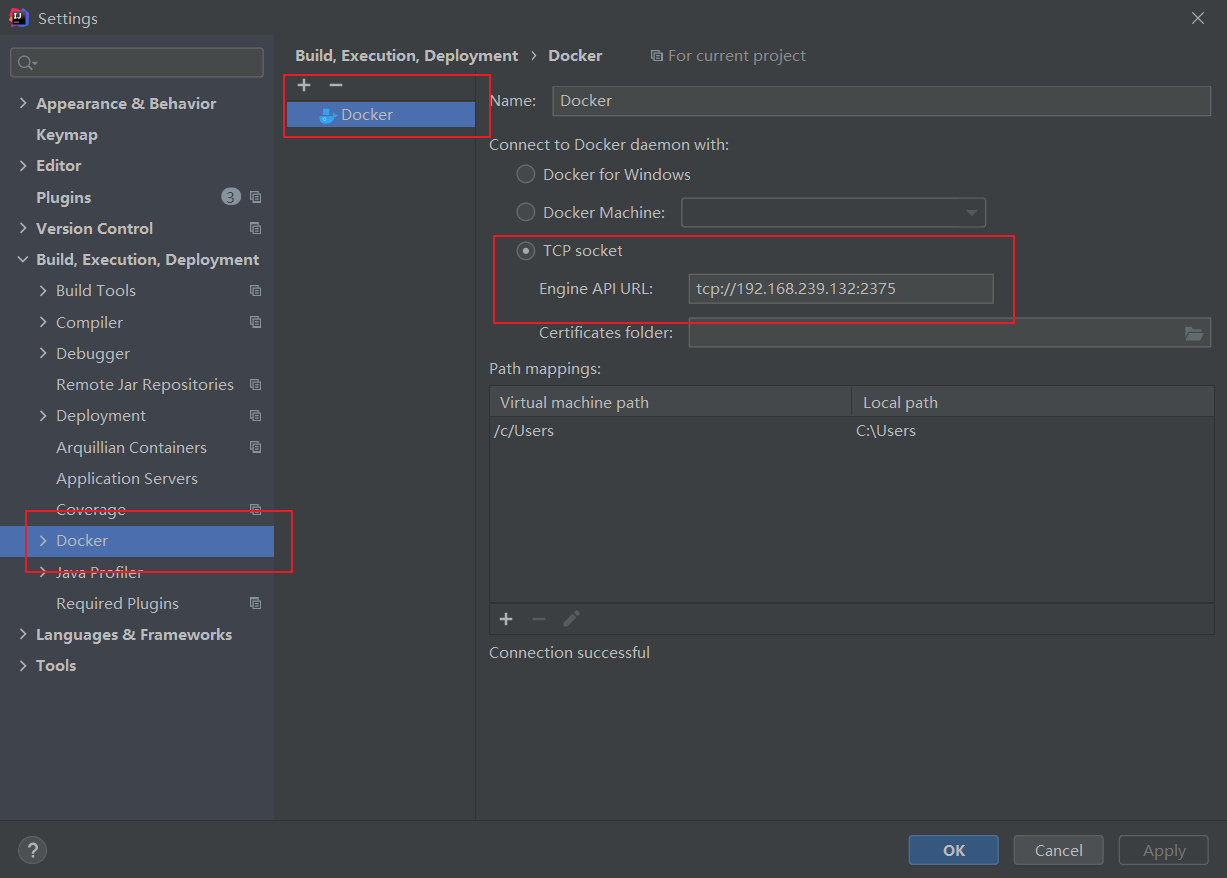The width and height of the screenshot is (1227, 878).
Task: Select Docker entry in configurations list
Action: coord(381,115)
